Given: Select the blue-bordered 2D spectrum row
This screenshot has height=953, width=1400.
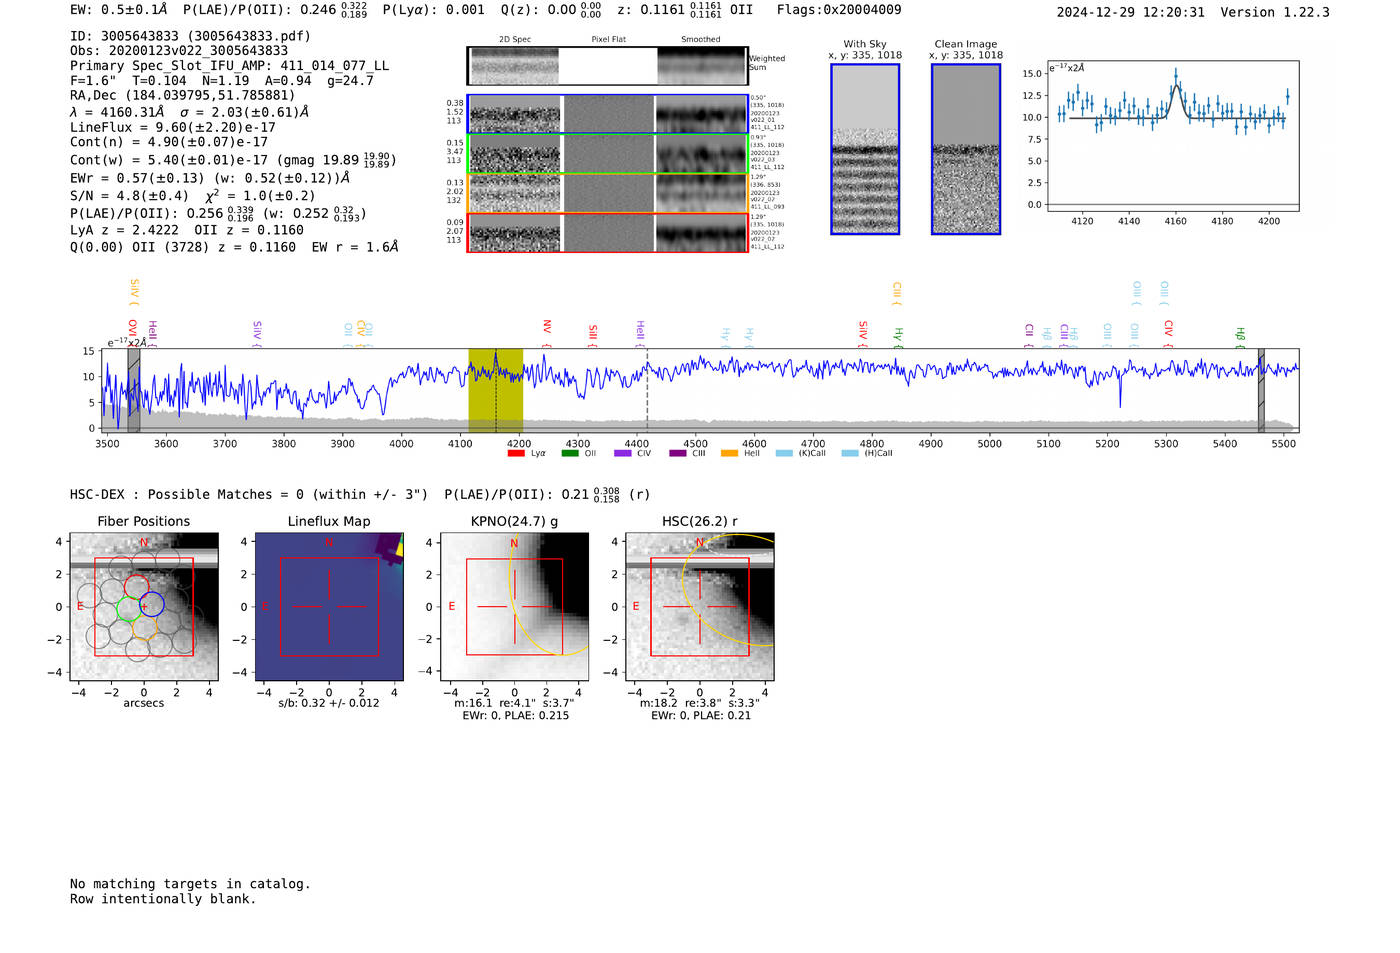Looking at the screenshot, I should 608,114.
